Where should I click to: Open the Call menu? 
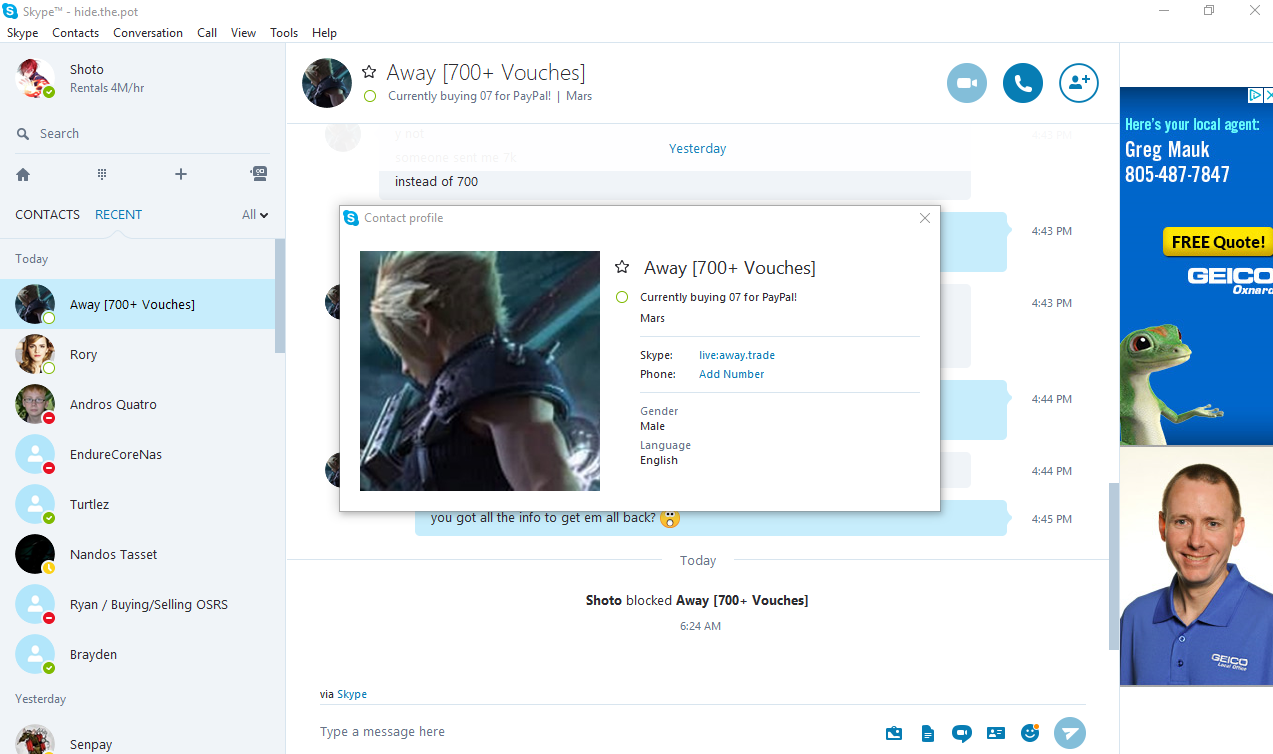point(207,32)
